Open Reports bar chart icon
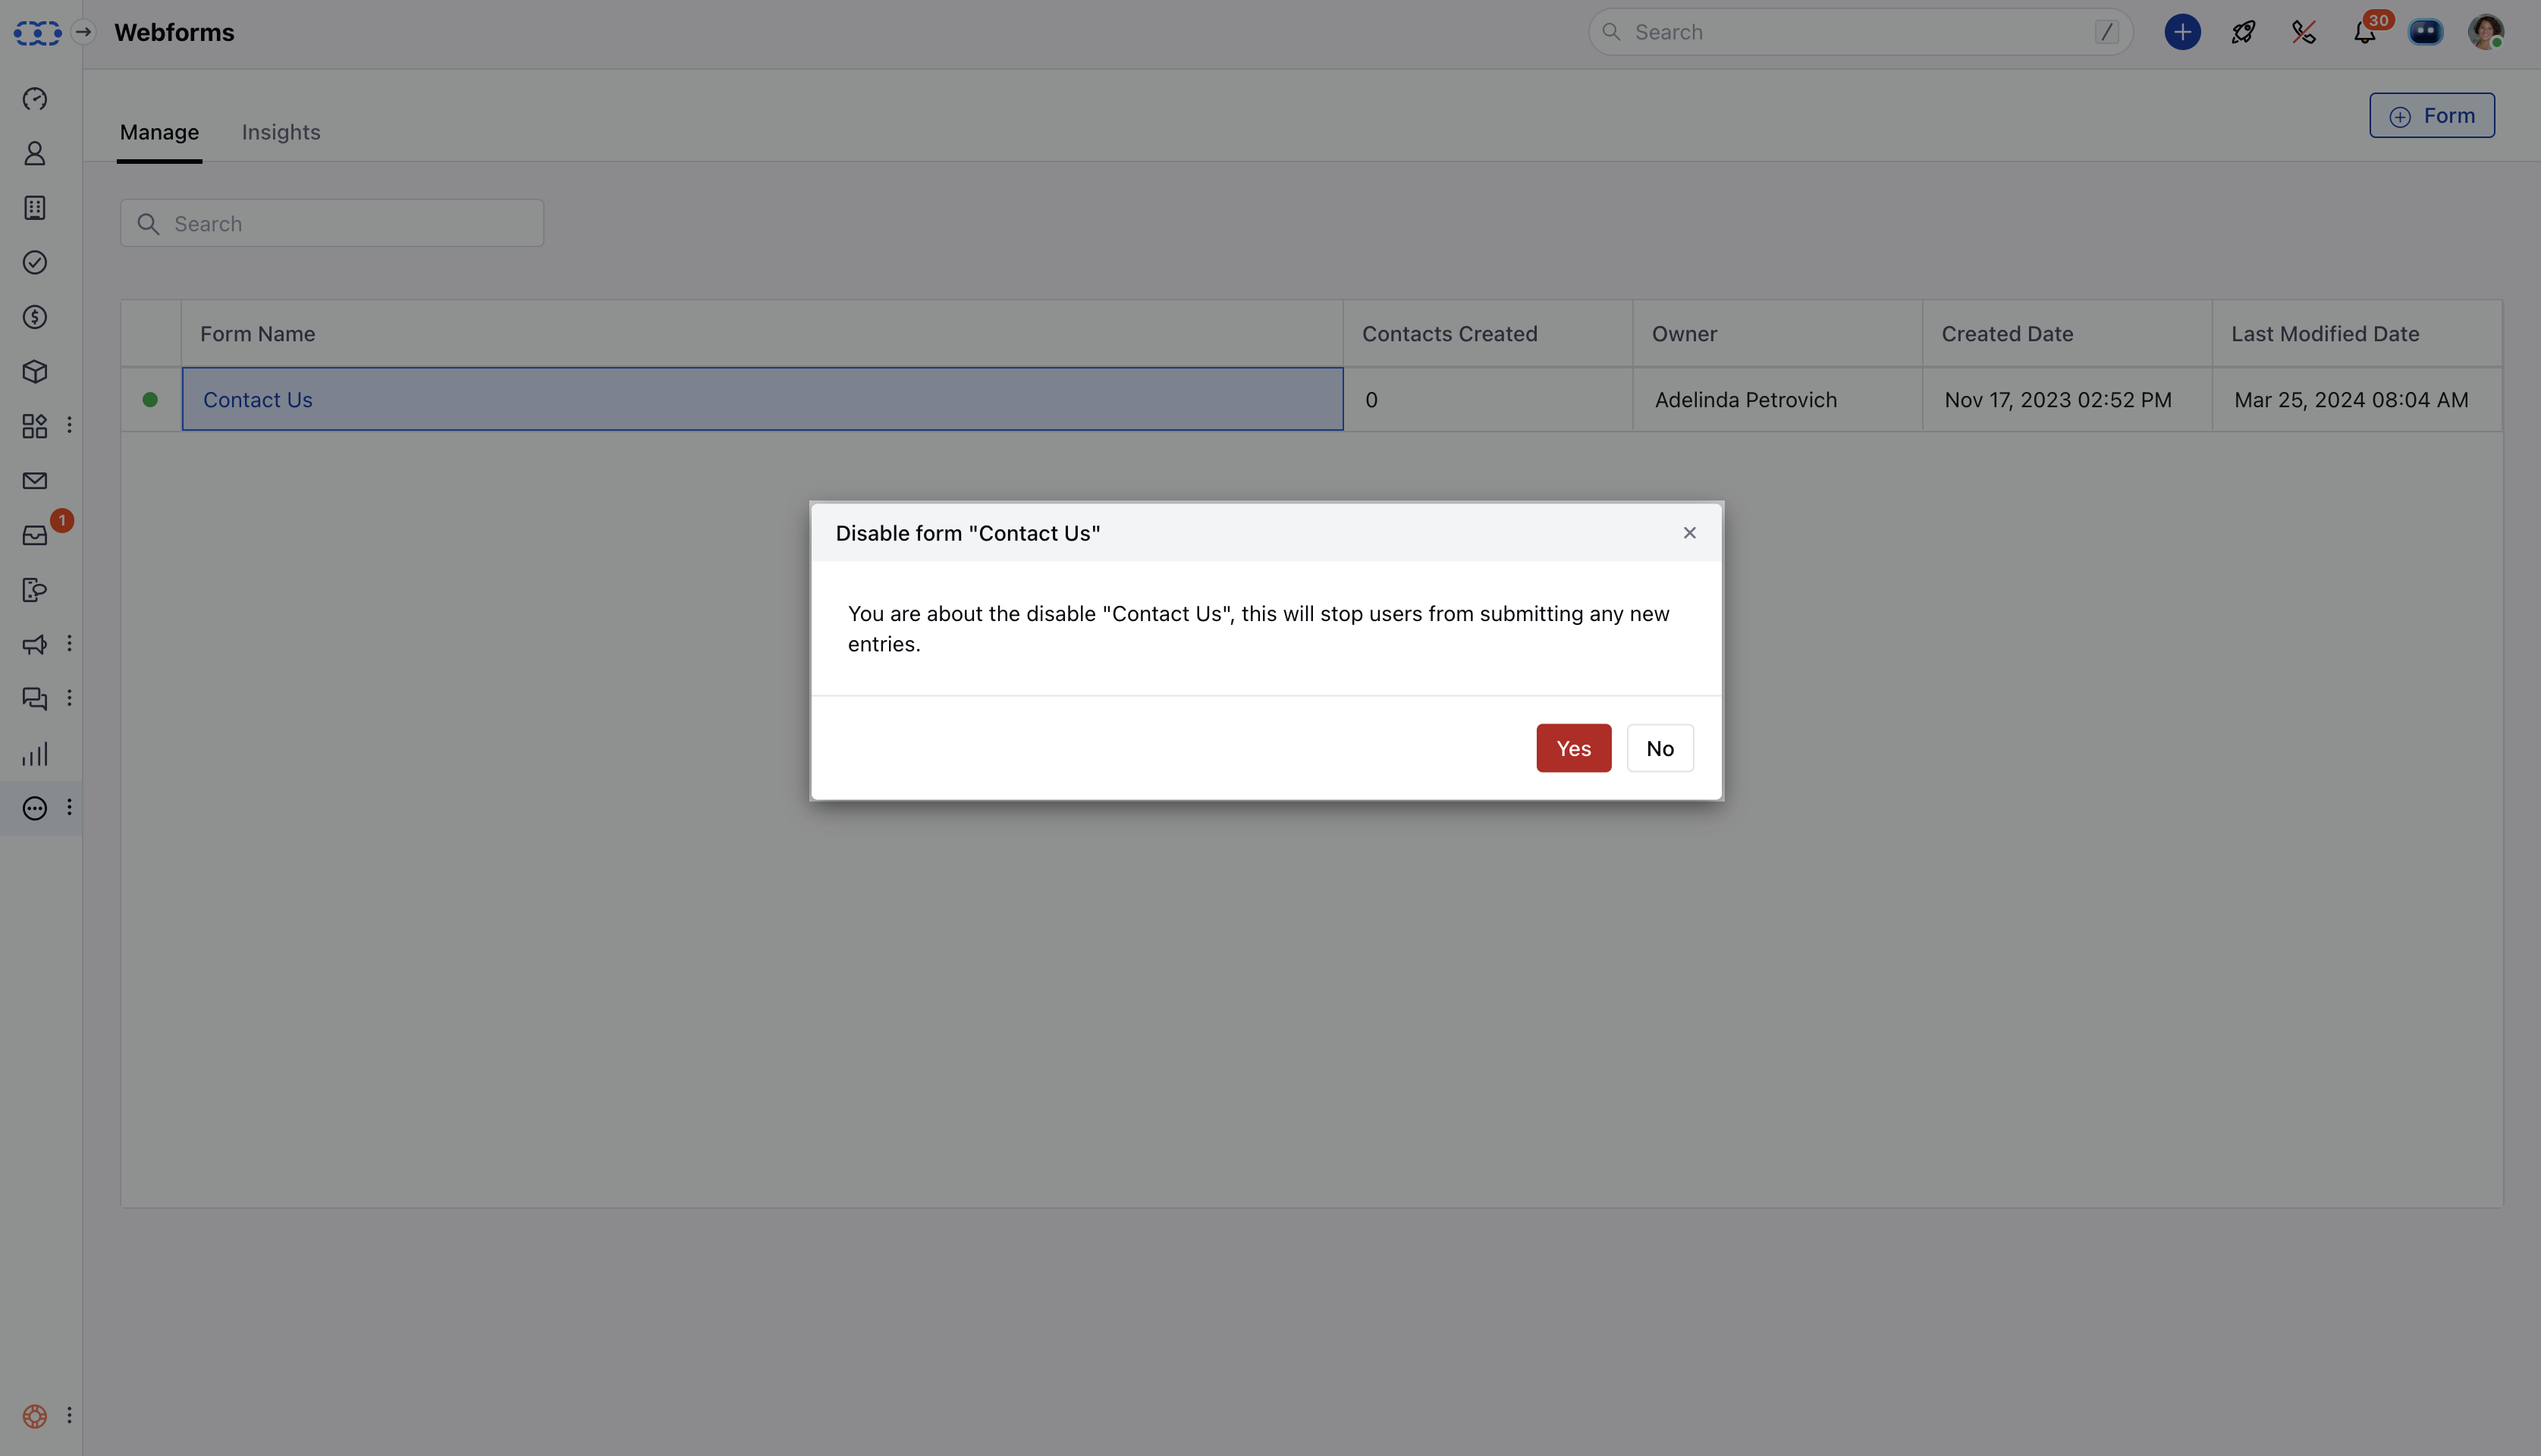The image size is (2541, 1456). click(35, 754)
